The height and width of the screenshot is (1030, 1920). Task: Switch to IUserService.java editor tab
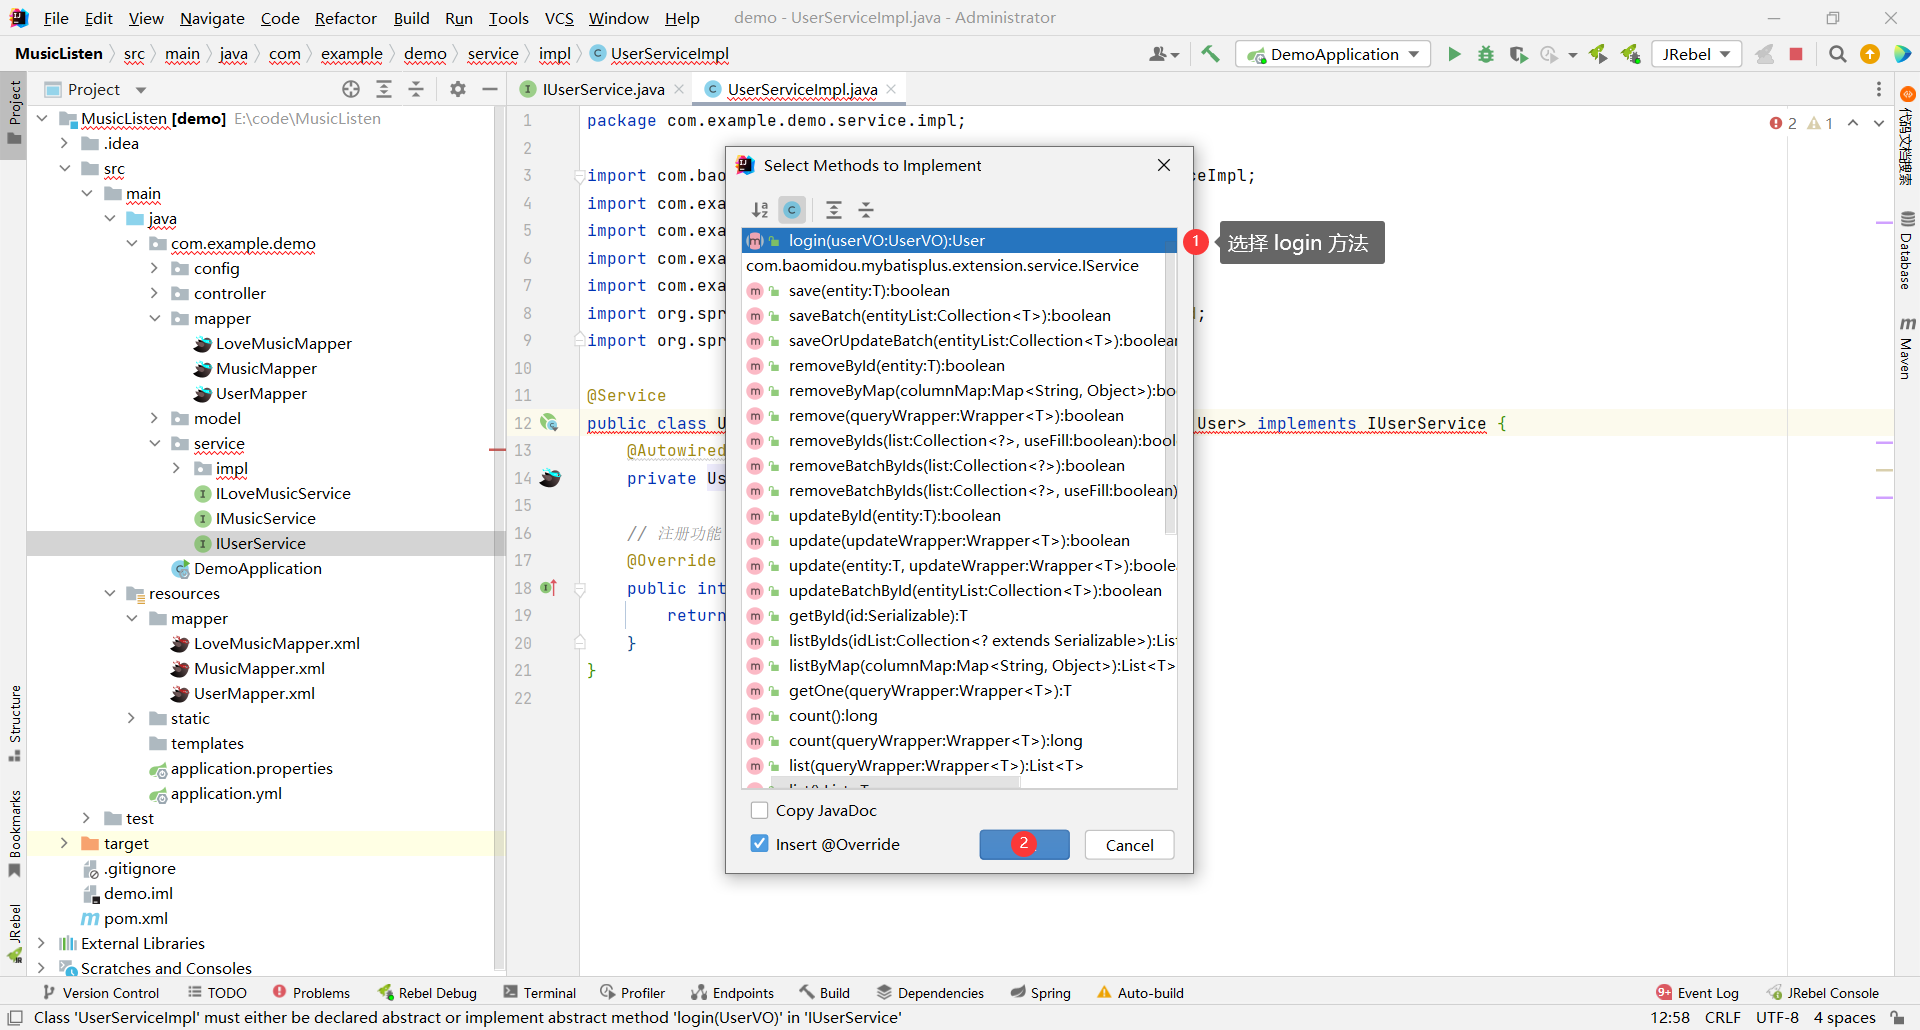602,90
